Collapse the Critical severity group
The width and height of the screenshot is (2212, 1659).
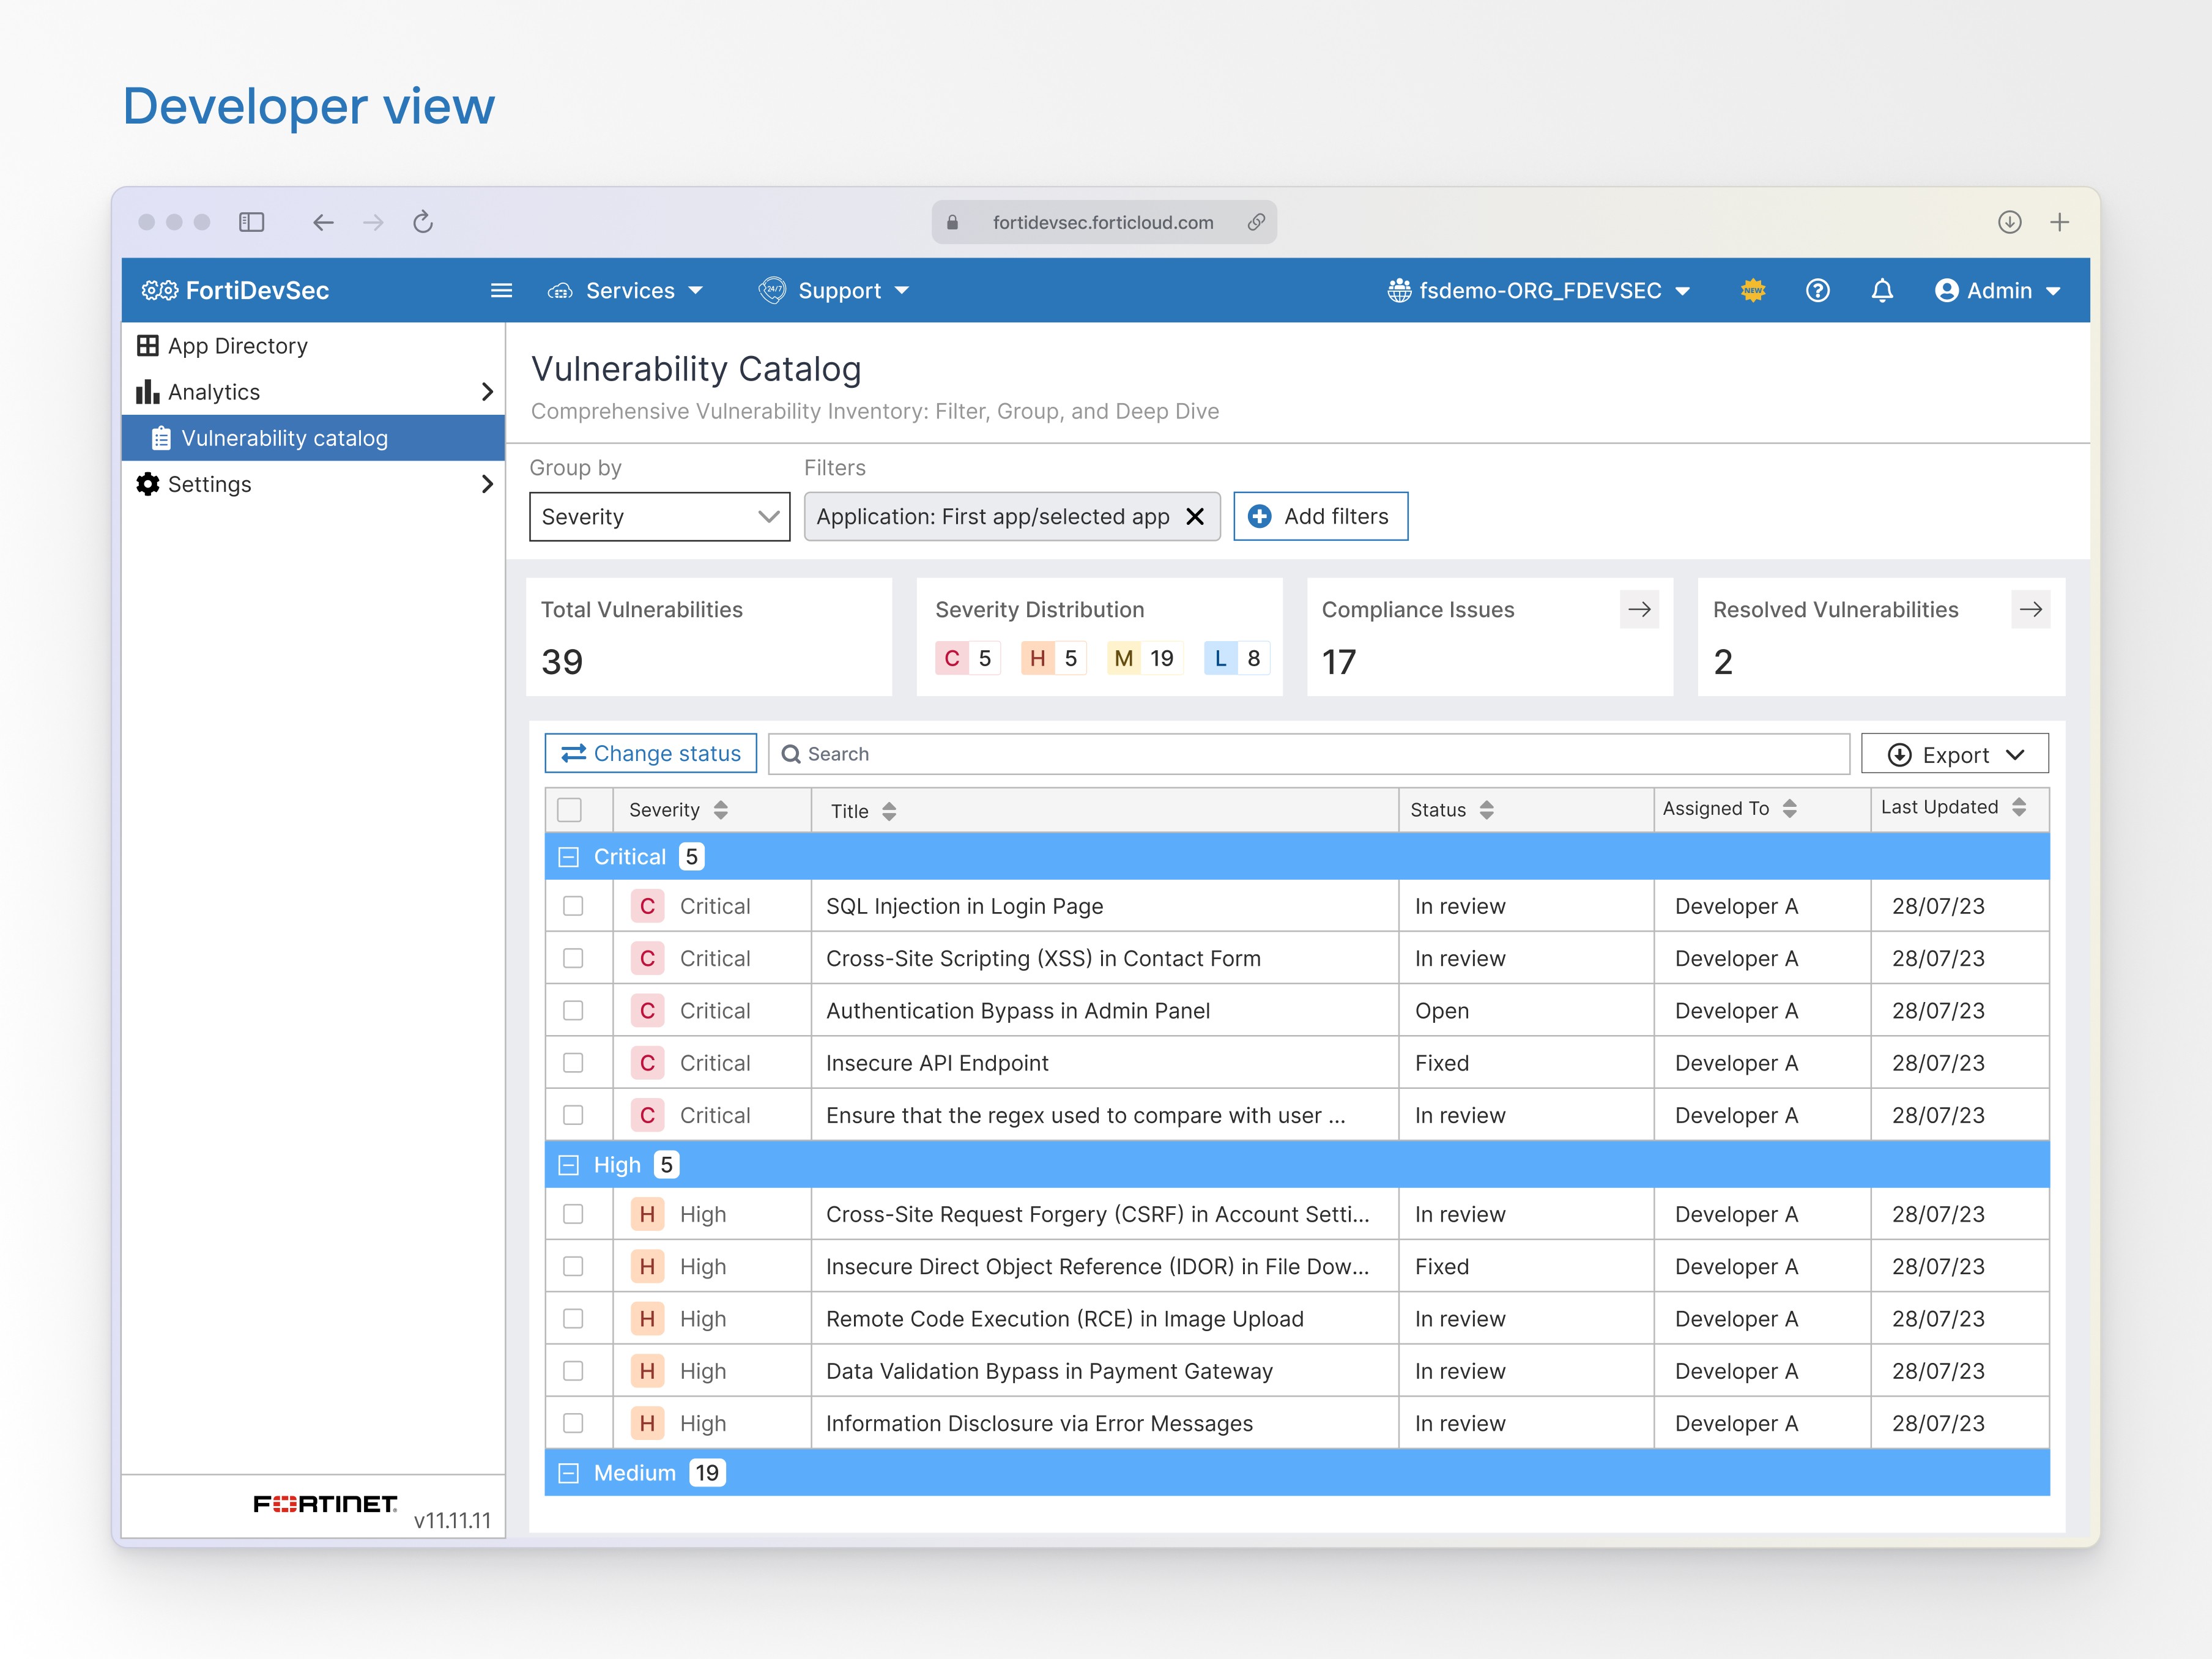click(568, 856)
